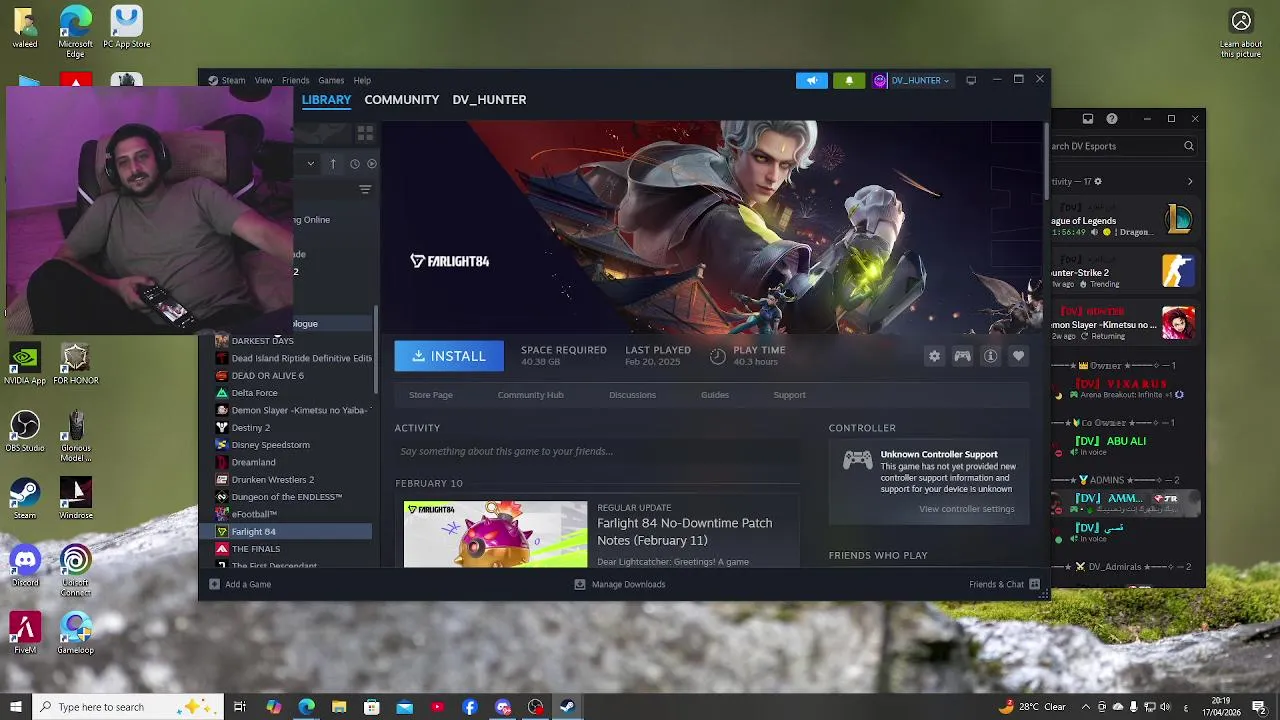The width and height of the screenshot is (1280, 720).
Task: Select Drunken Wrestlers 2 in library
Action: [x=272, y=480]
